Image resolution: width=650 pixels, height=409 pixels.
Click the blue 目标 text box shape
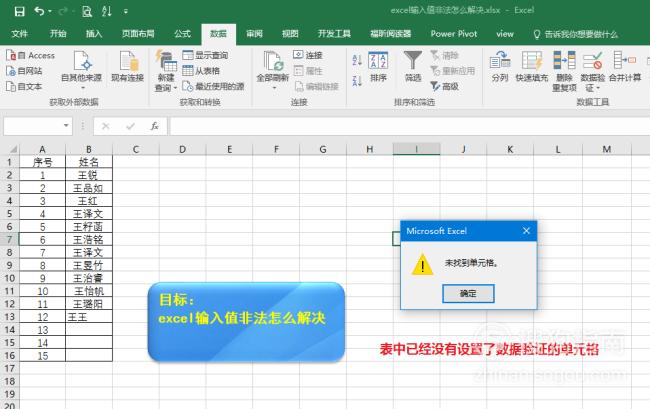click(246, 322)
